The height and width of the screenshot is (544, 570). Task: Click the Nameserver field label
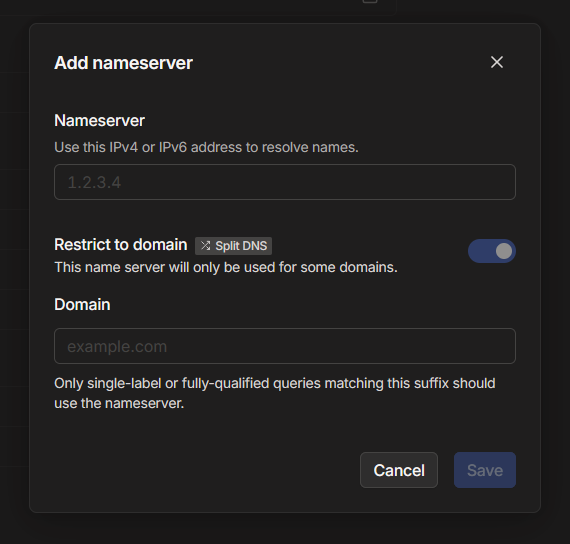coord(99,120)
